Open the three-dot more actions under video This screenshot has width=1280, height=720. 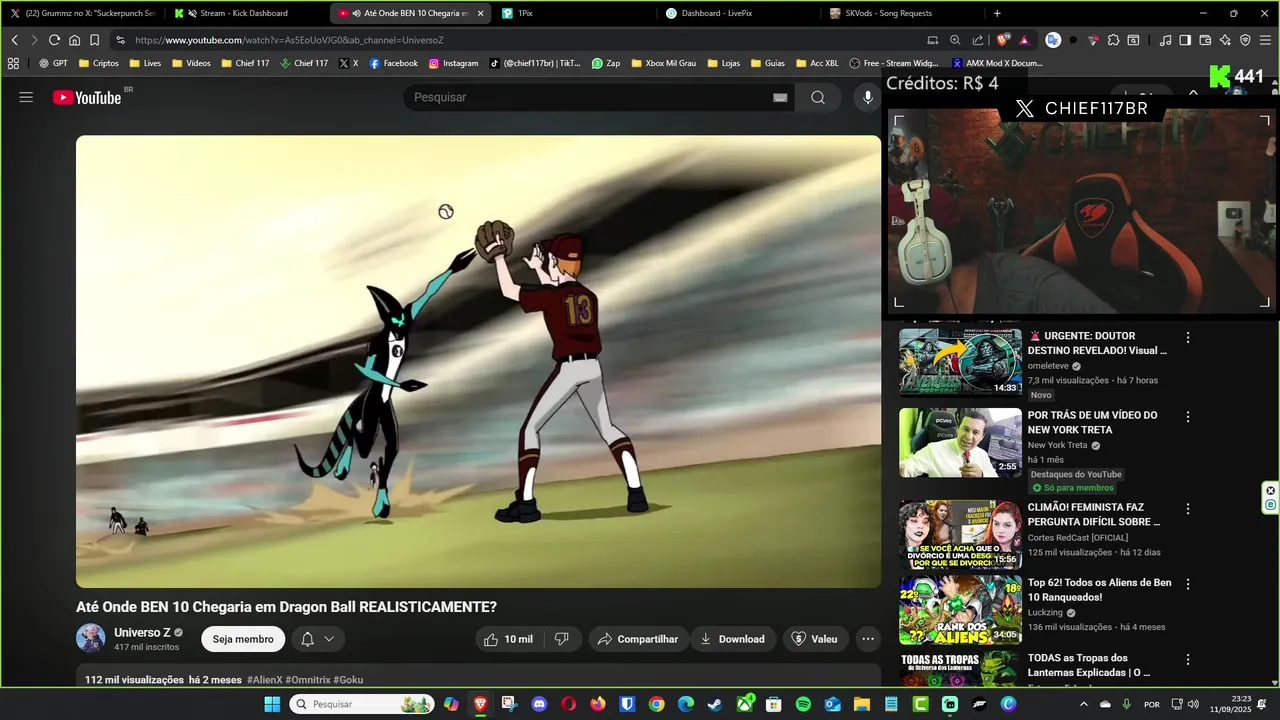pyautogui.click(x=868, y=639)
